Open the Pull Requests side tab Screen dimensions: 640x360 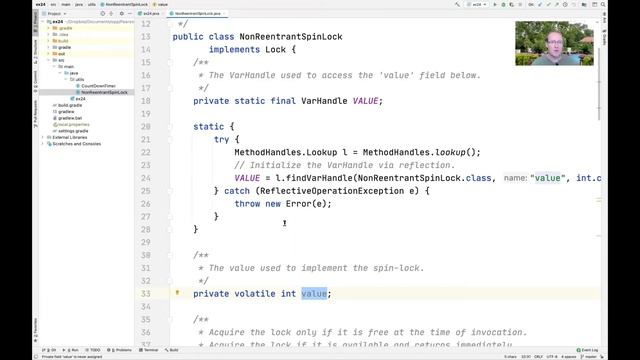(36, 113)
